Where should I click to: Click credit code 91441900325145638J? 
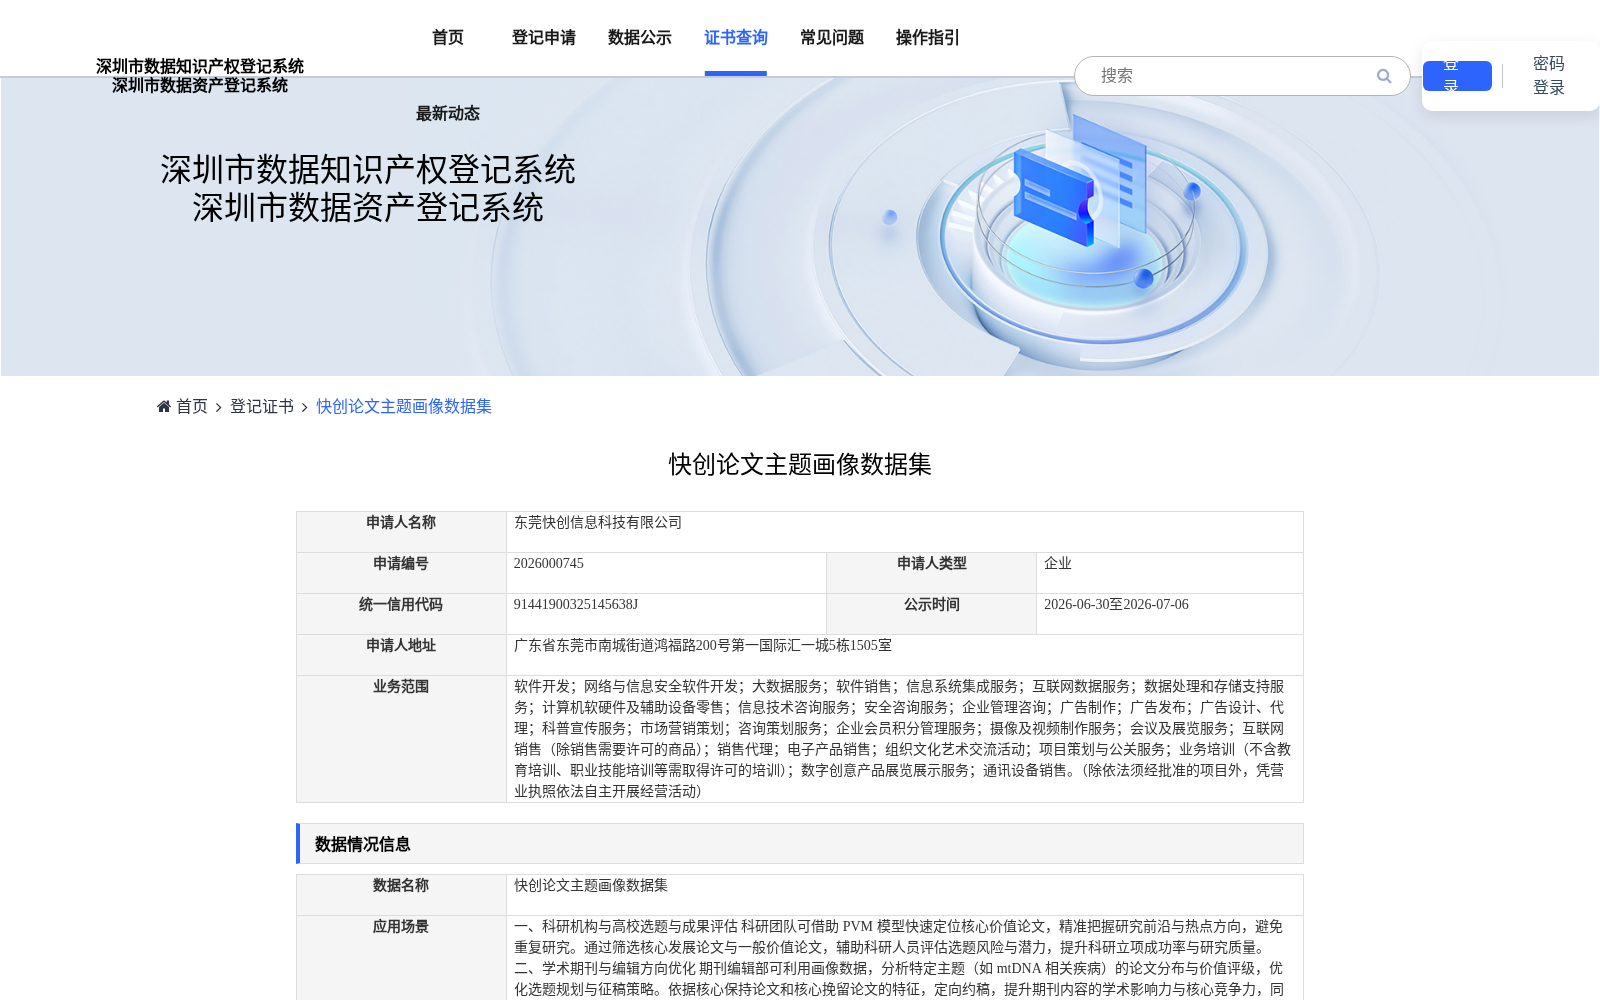point(576,604)
